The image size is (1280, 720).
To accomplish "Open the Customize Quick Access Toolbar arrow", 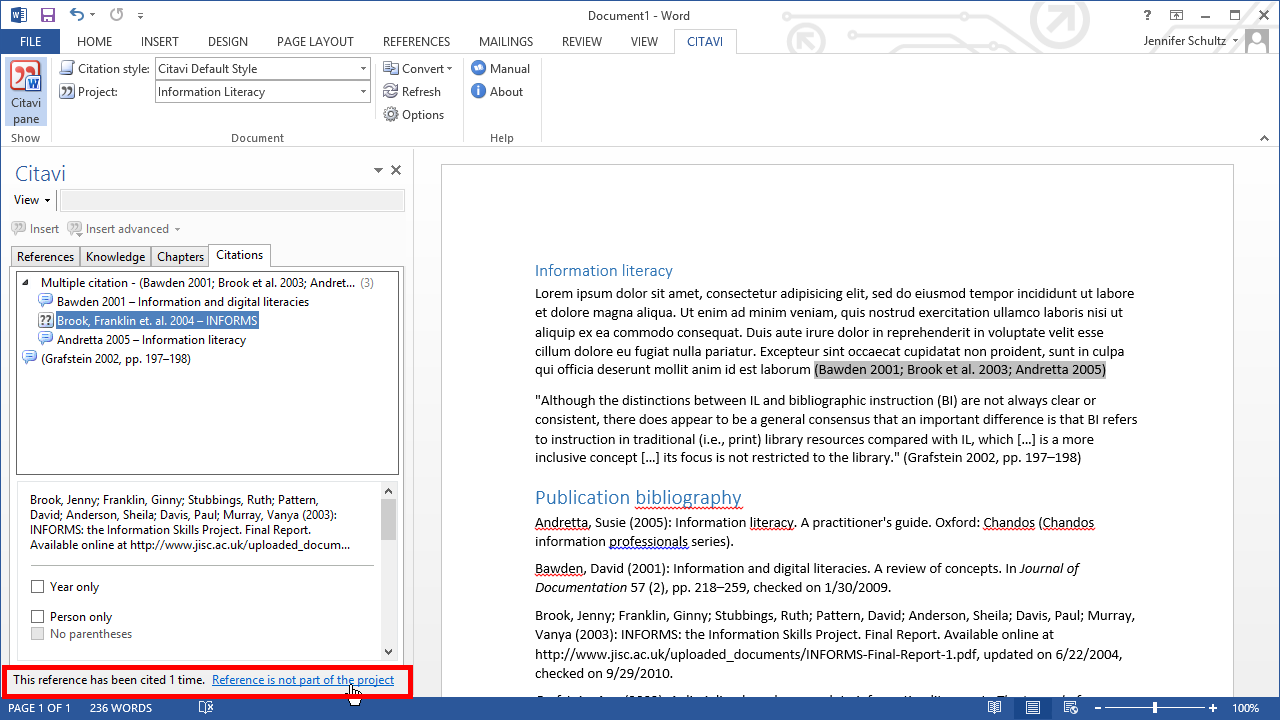I will point(140,16).
